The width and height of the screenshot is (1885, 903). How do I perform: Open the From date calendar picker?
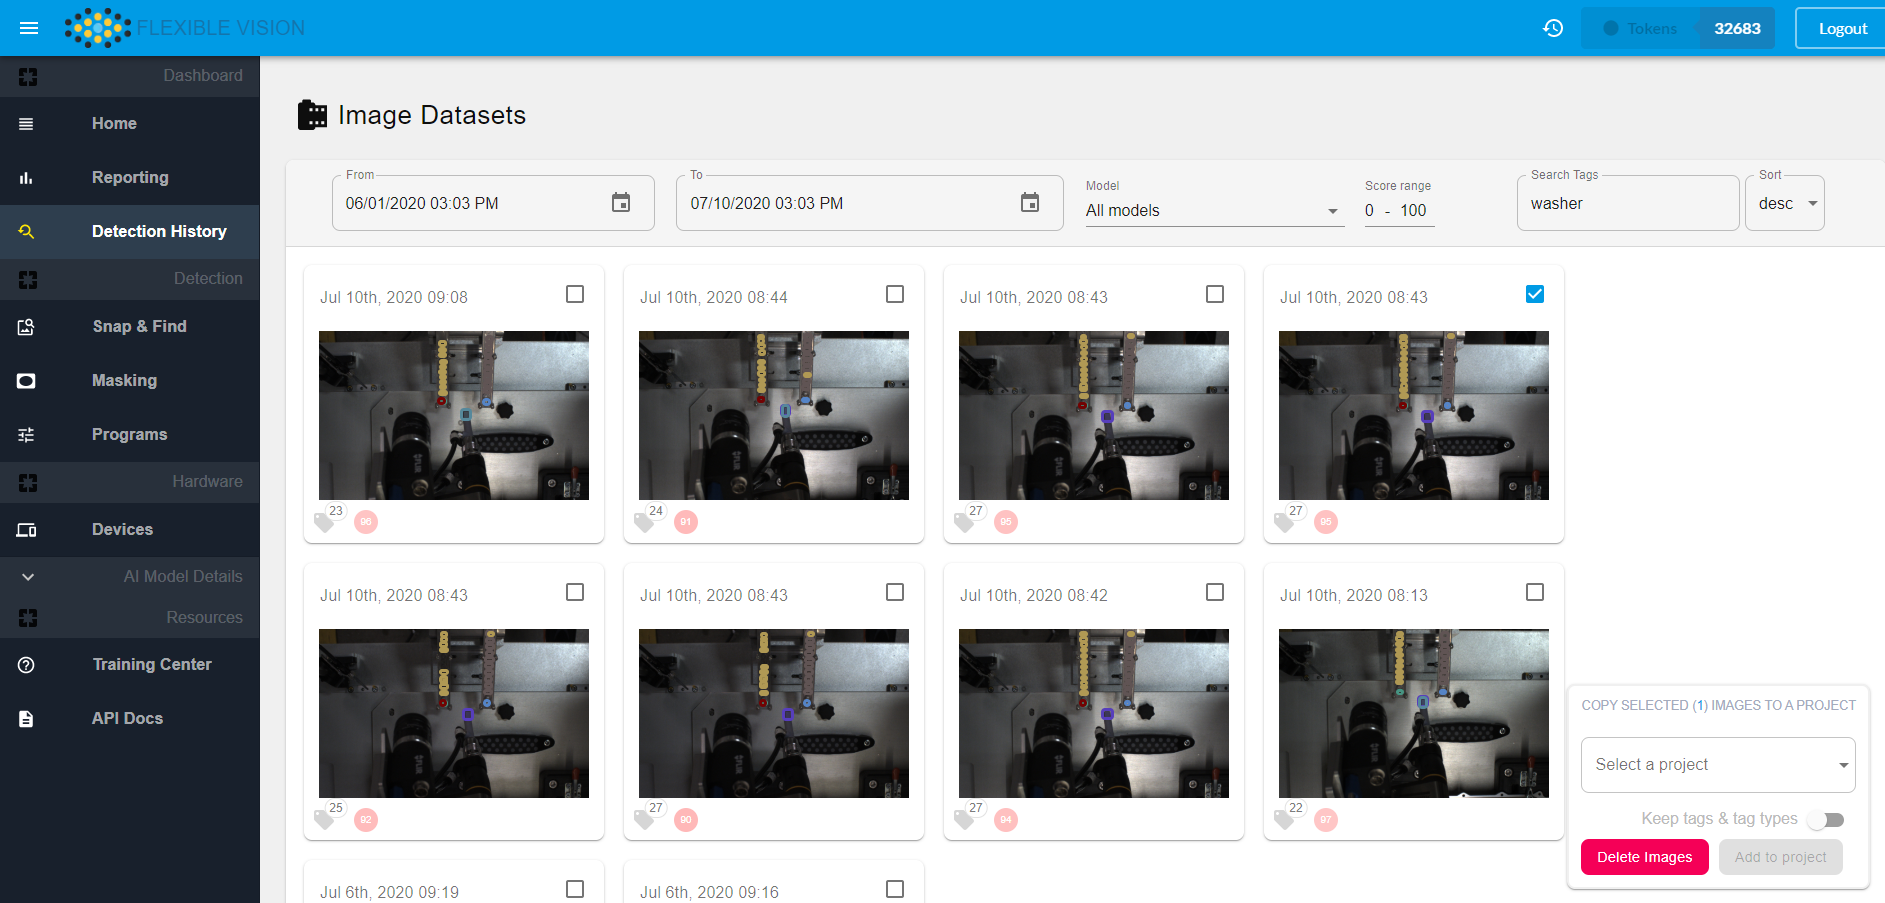tap(621, 203)
